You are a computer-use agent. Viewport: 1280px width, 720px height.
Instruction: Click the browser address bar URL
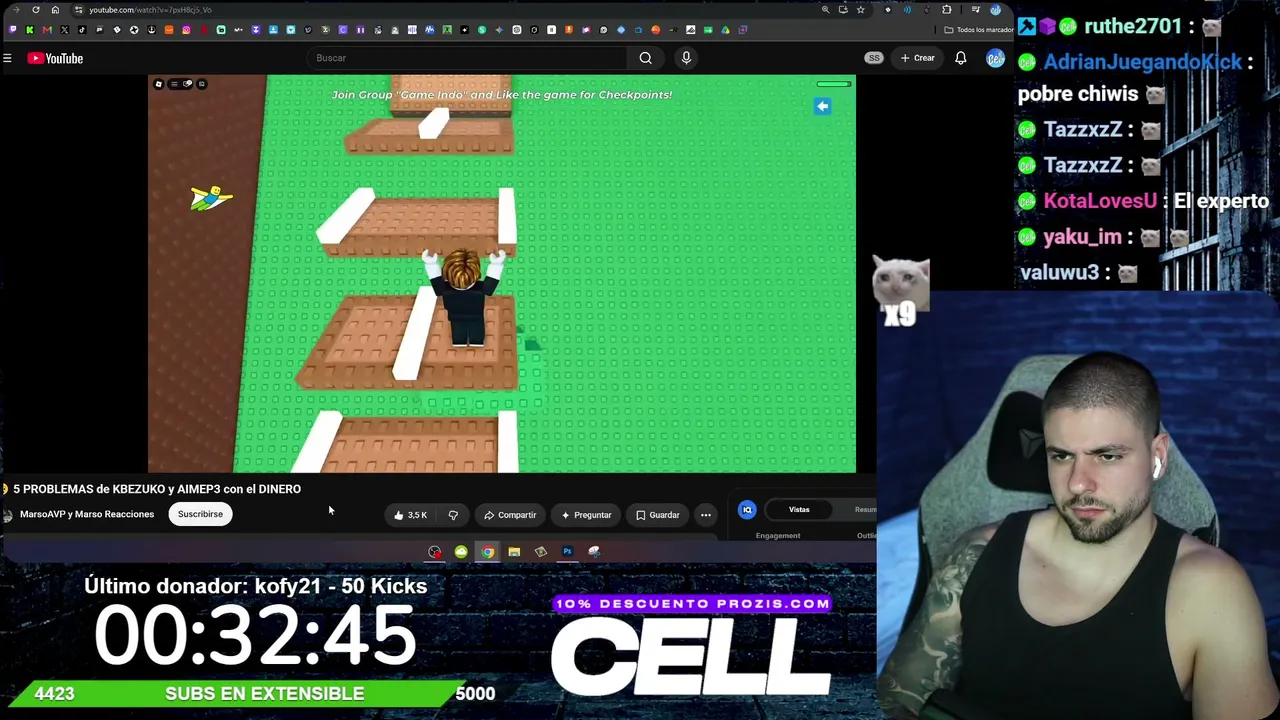pos(150,10)
